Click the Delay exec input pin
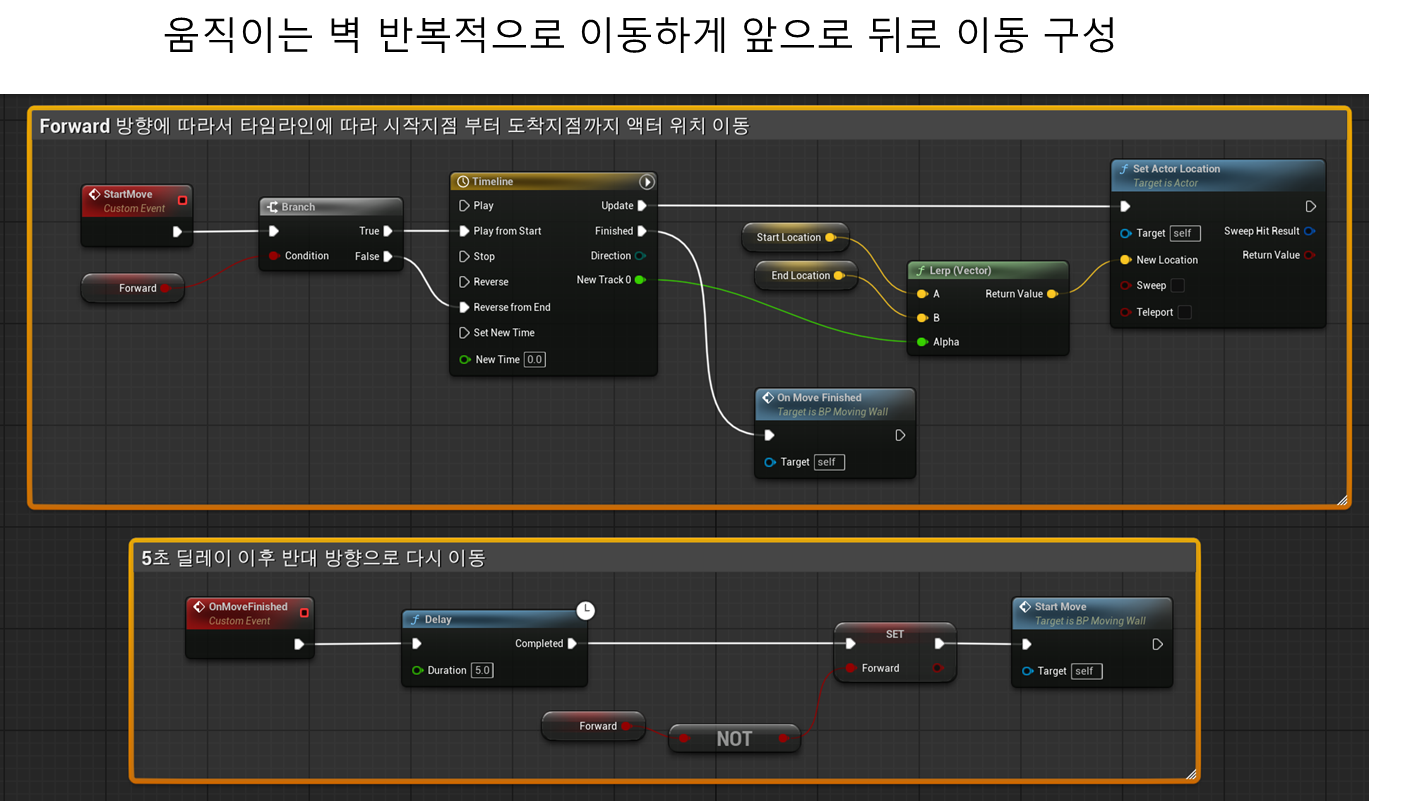Image resolution: width=1401 pixels, height=801 pixels. (417, 644)
